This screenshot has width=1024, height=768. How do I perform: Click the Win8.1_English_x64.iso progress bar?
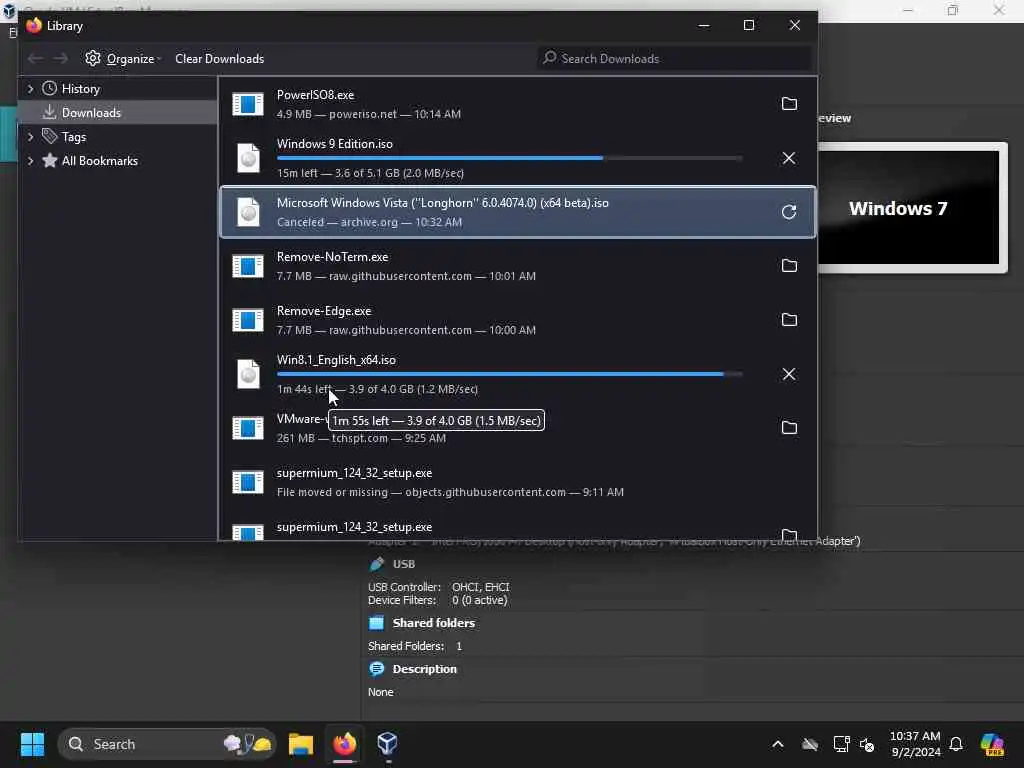(x=509, y=374)
